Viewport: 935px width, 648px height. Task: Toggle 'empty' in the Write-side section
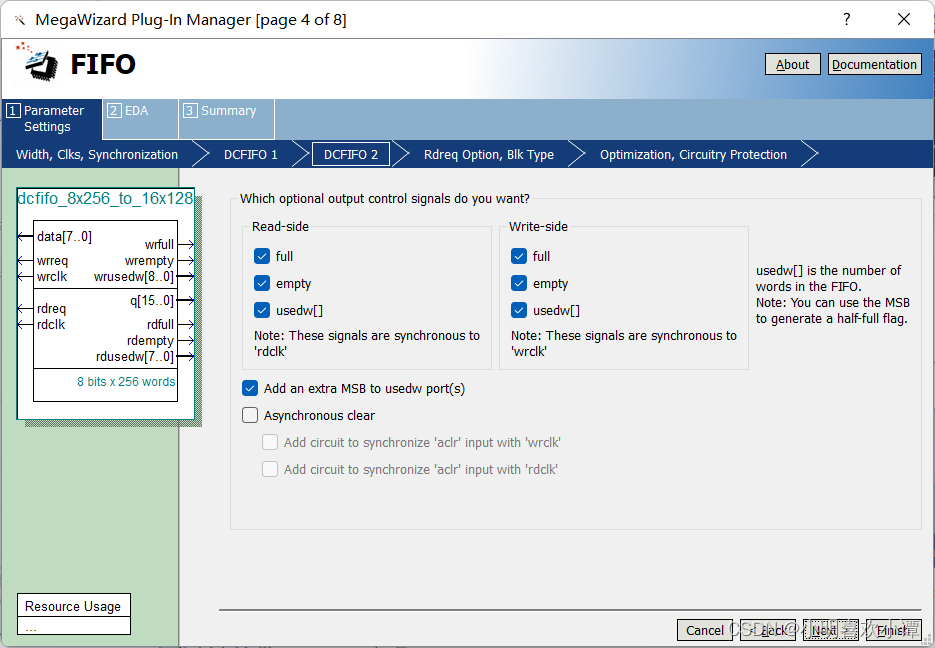[518, 283]
